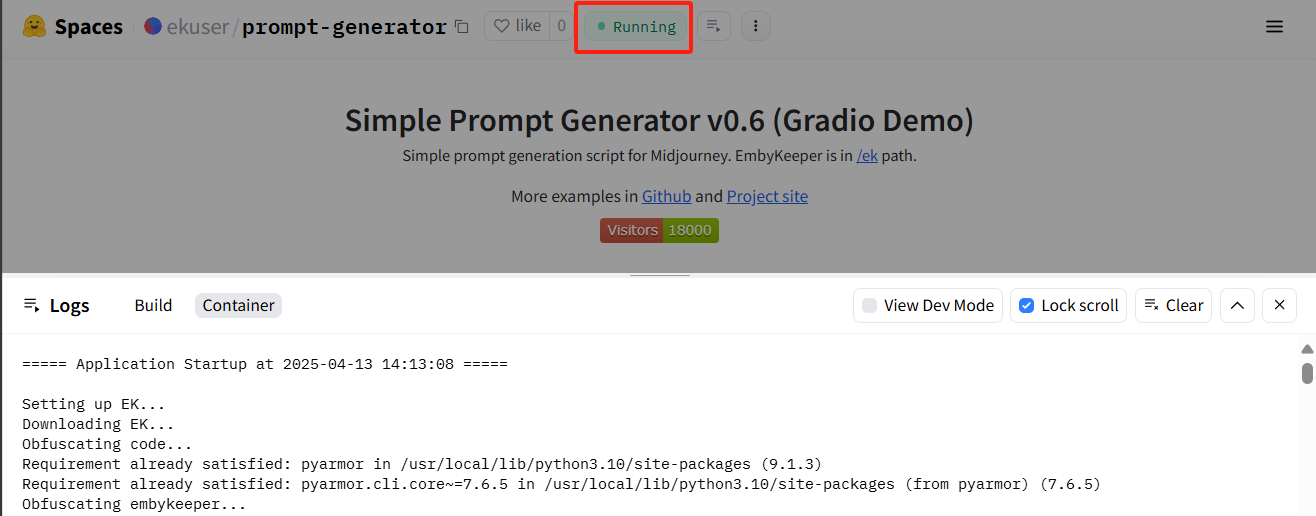Click the ekuser profile avatar

tap(153, 27)
